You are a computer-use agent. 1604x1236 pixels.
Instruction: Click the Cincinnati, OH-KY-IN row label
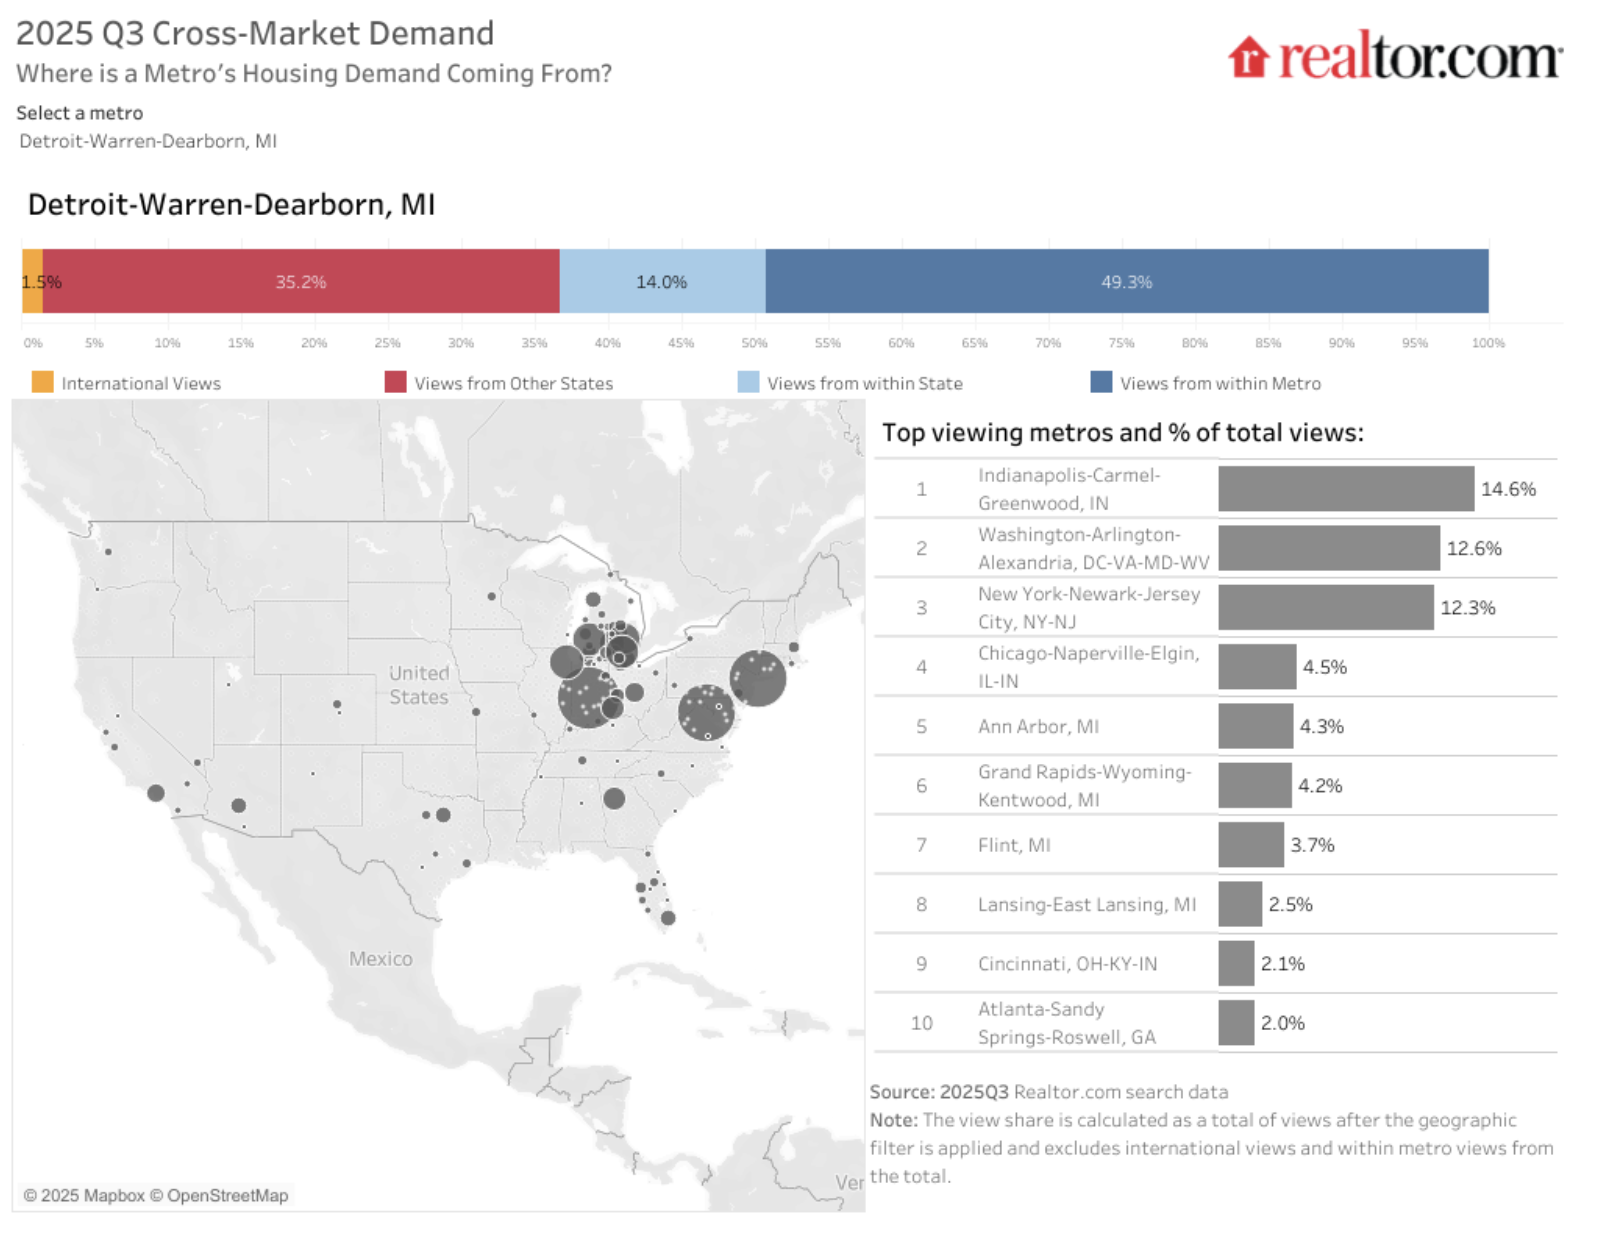(x=1067, y=964)
